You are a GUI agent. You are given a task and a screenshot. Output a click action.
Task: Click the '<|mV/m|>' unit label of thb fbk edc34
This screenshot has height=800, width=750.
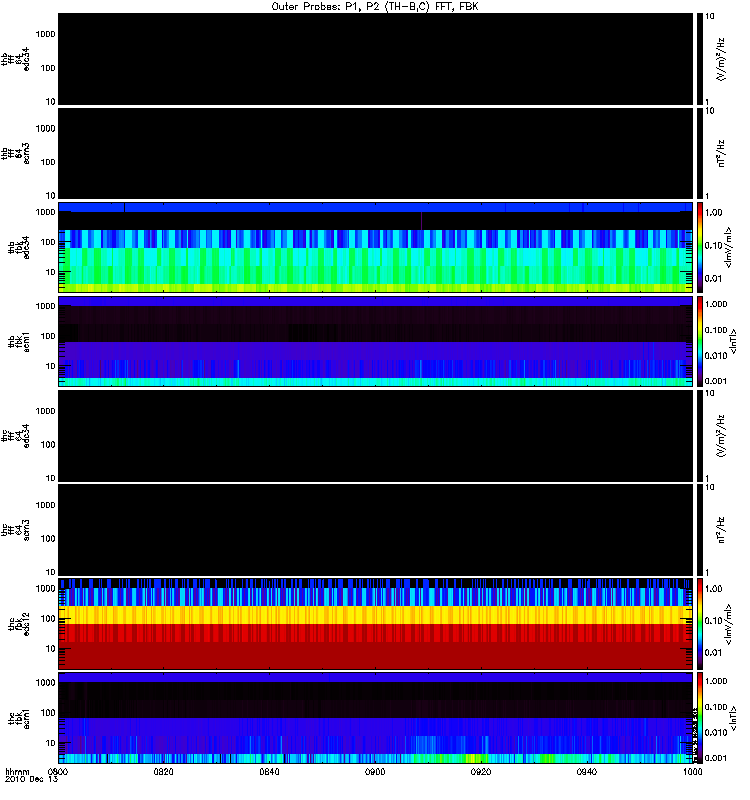(x=728, y=247)
